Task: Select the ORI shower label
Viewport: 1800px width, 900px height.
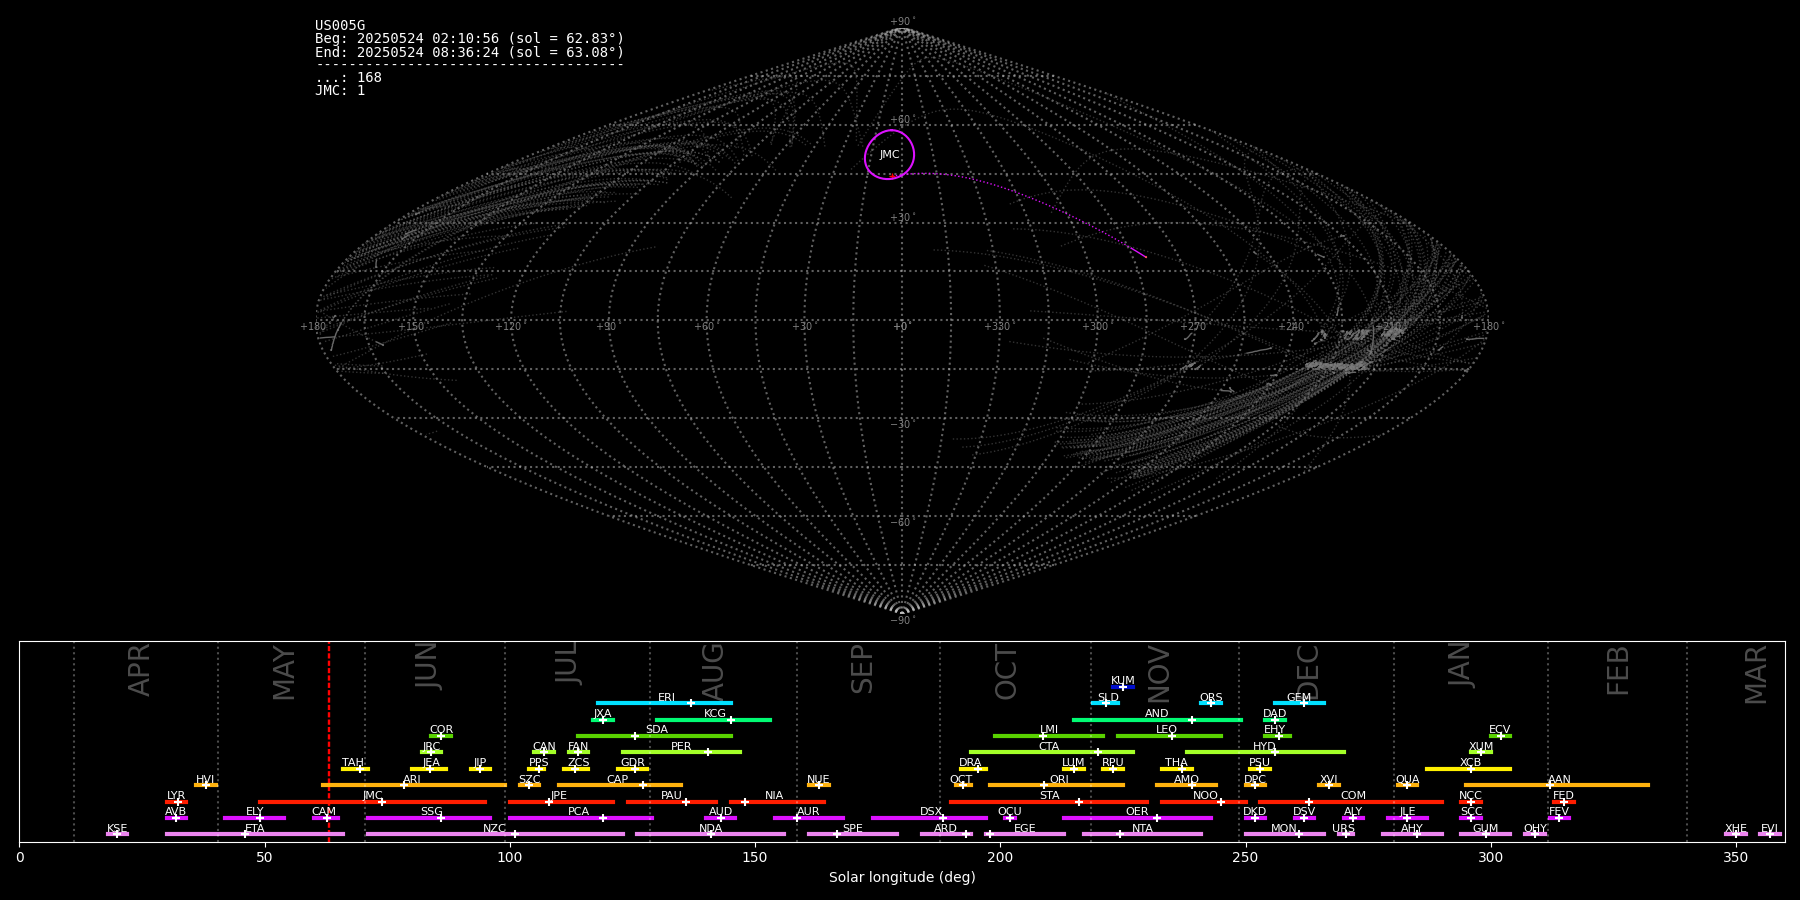Action: 1059,780
